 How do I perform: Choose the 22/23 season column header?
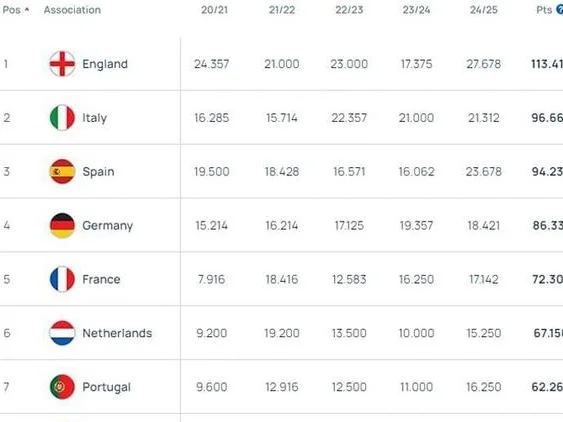(349, 10)
